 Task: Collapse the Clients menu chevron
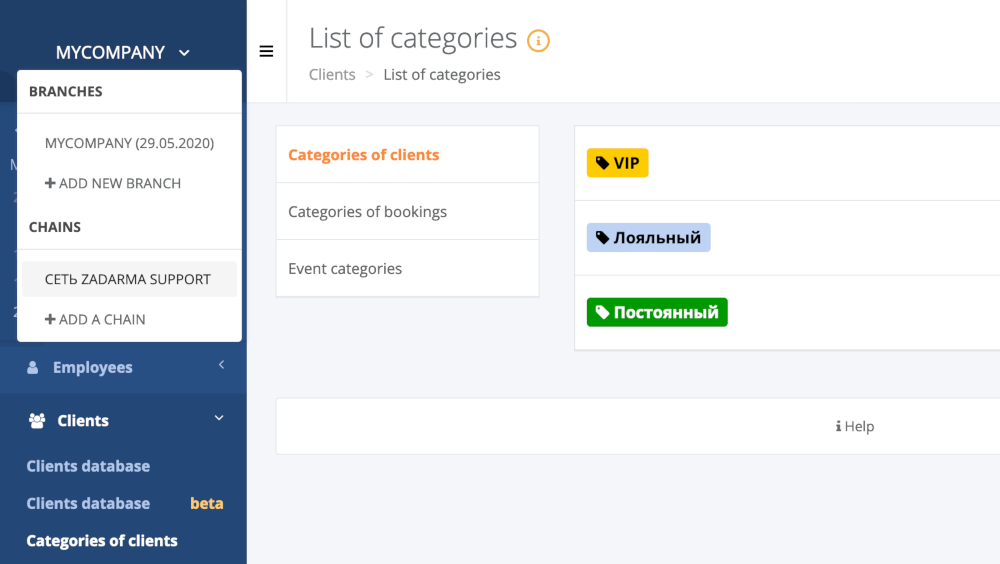(219, 418)
